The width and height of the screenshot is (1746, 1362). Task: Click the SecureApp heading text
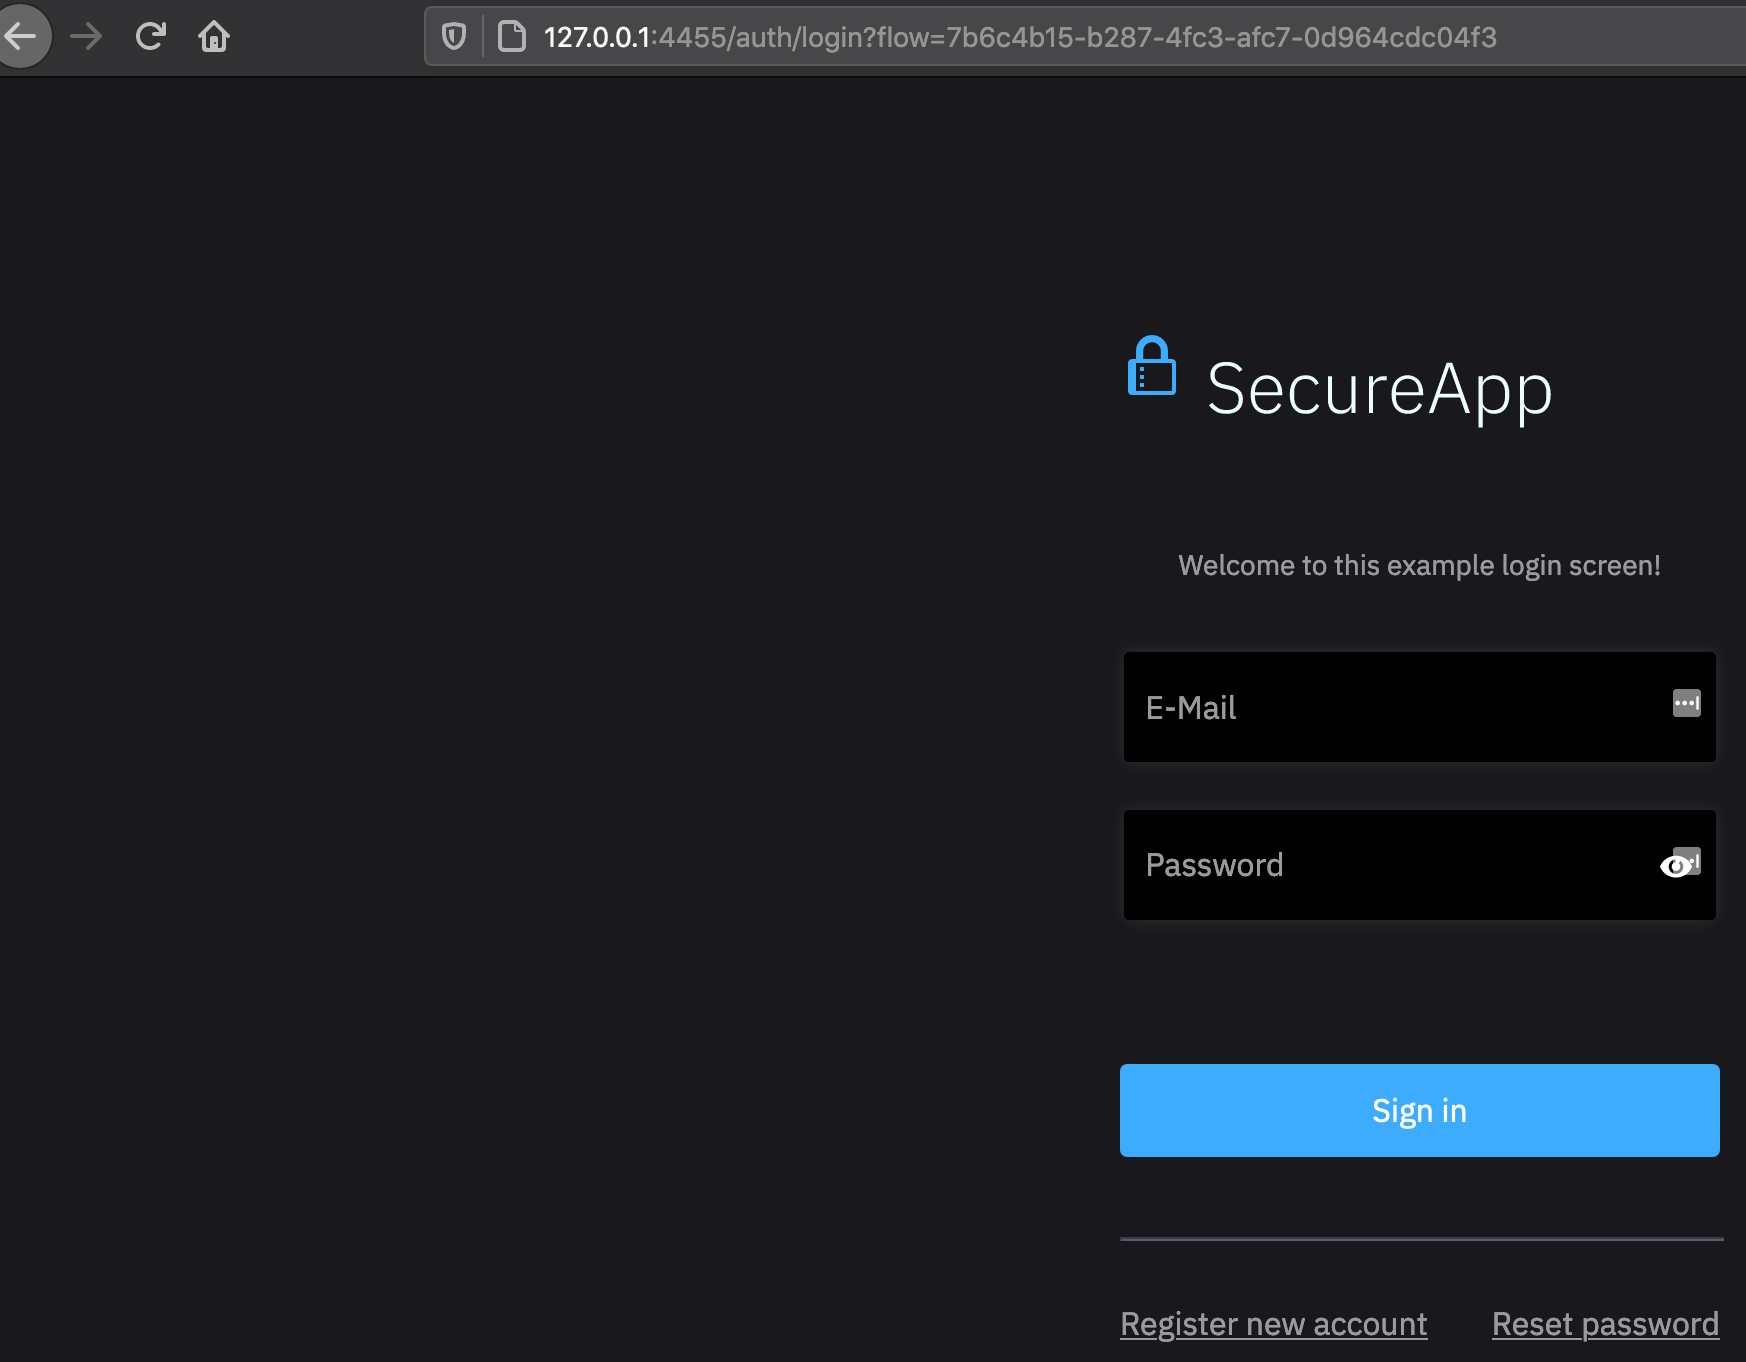pyautogui.click(x=1380, y=389)
